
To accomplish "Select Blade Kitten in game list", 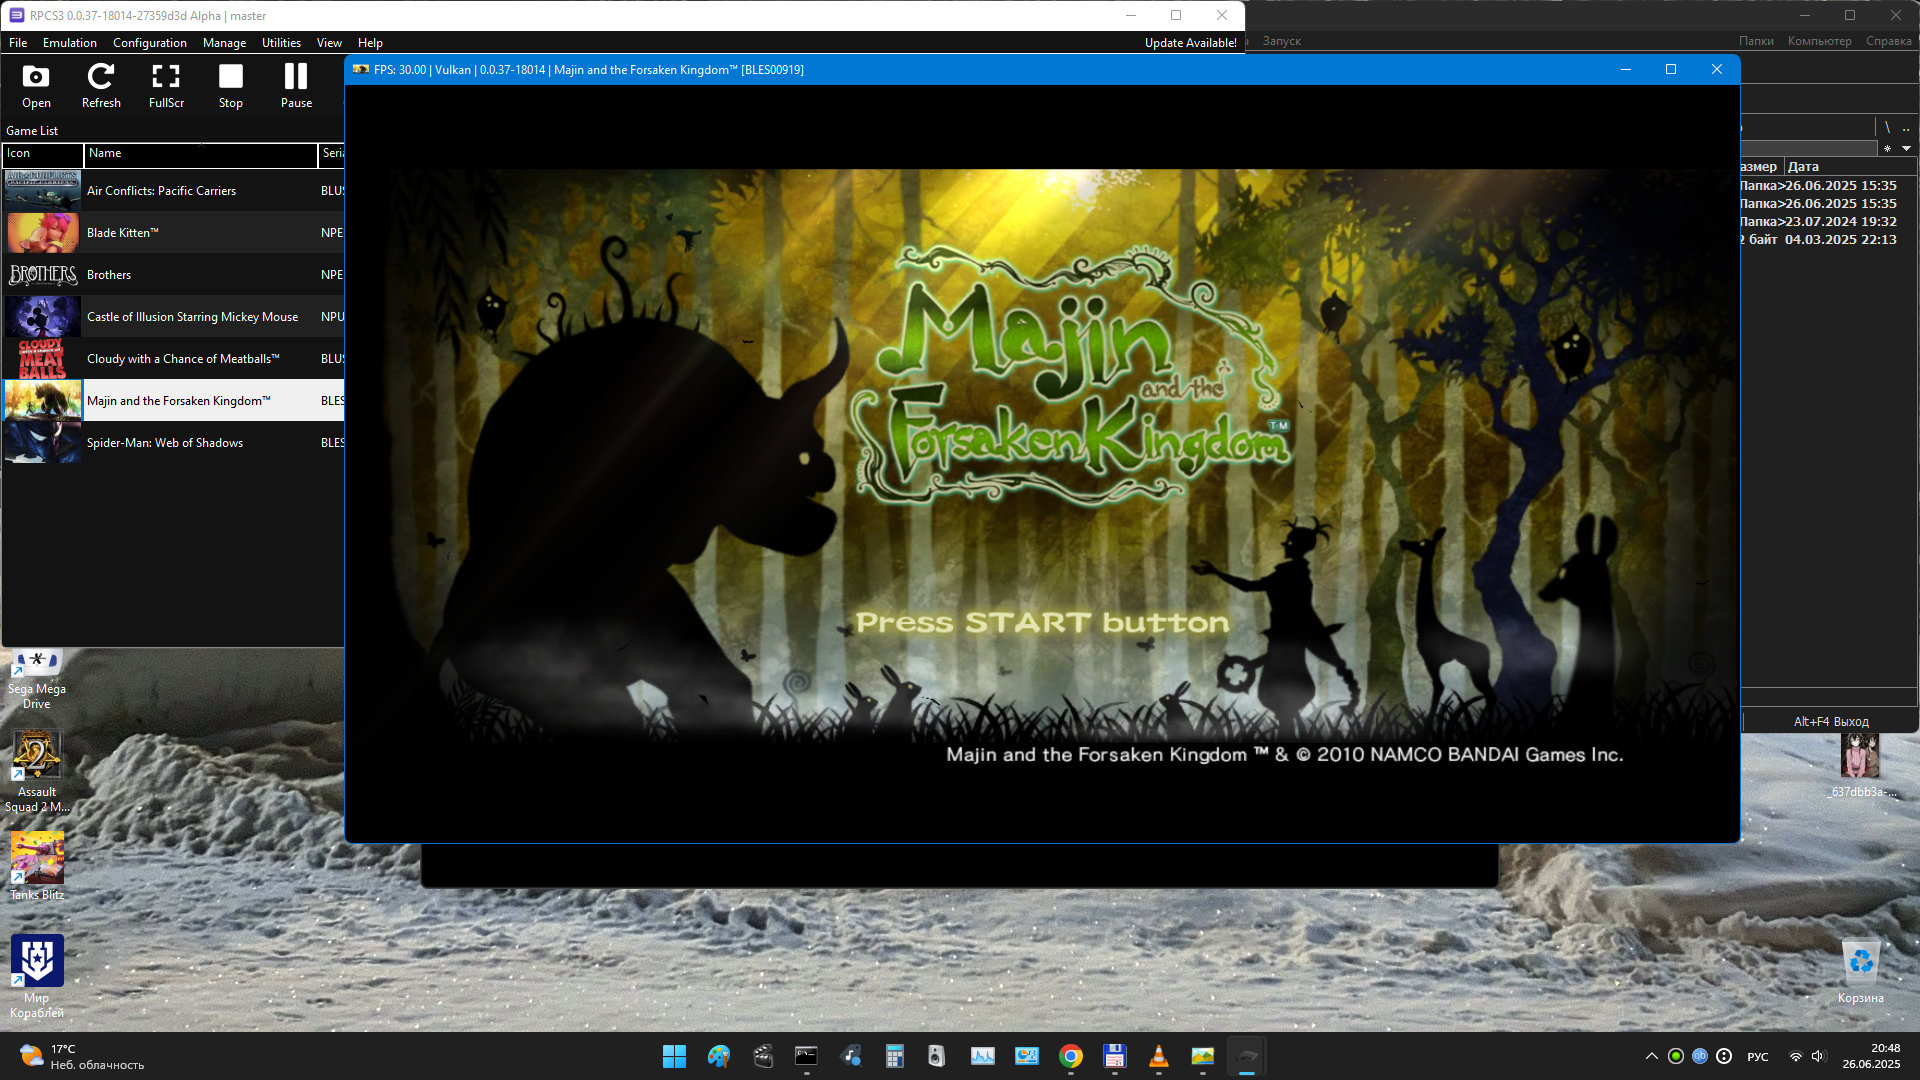I will coord(122,233).
